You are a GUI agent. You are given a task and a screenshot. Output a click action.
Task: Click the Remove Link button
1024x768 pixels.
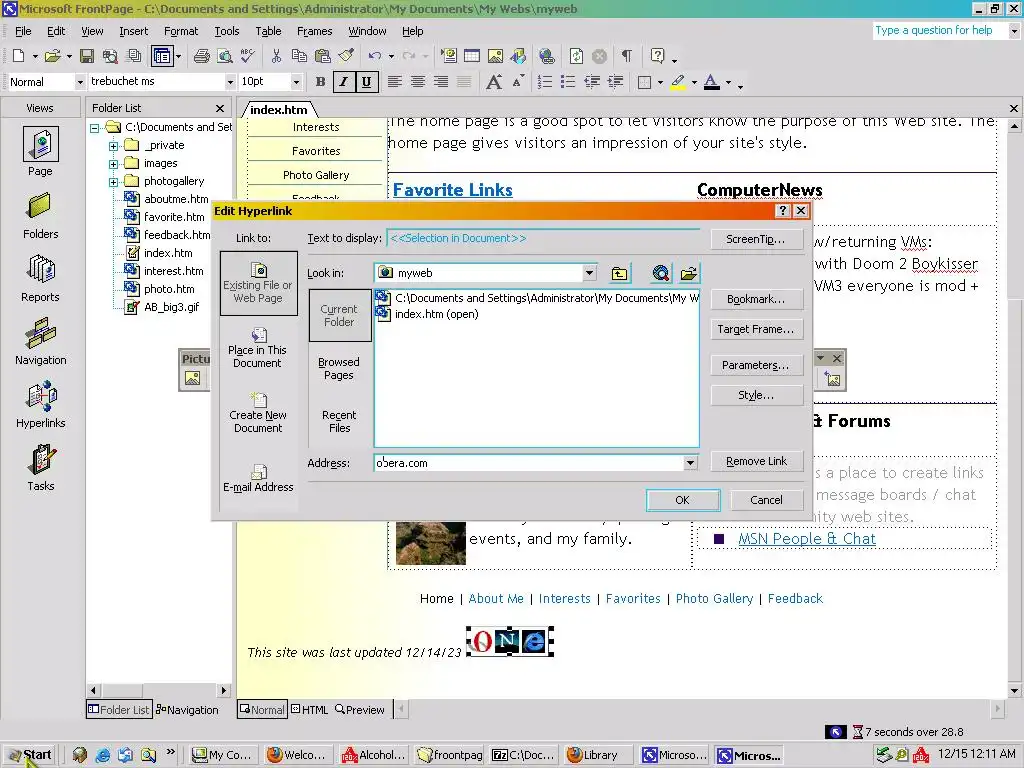(x=756, y=461)
